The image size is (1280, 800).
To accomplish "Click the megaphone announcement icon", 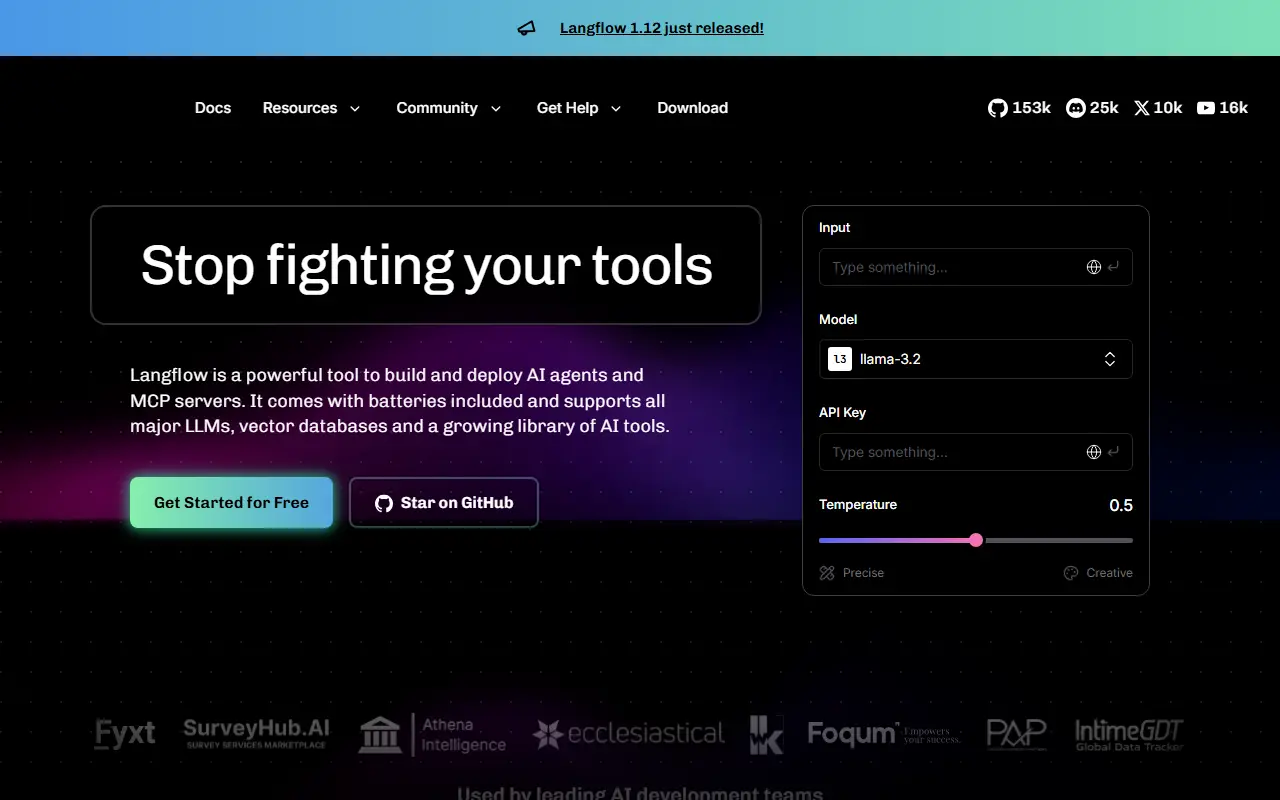I will point(527,28).
